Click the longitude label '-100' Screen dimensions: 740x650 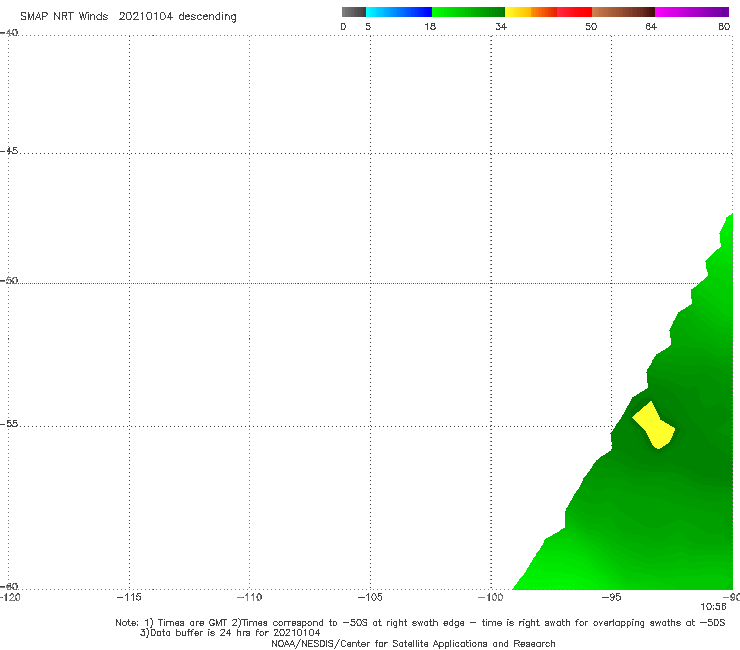pyautogui.click(x=490, y=597)
